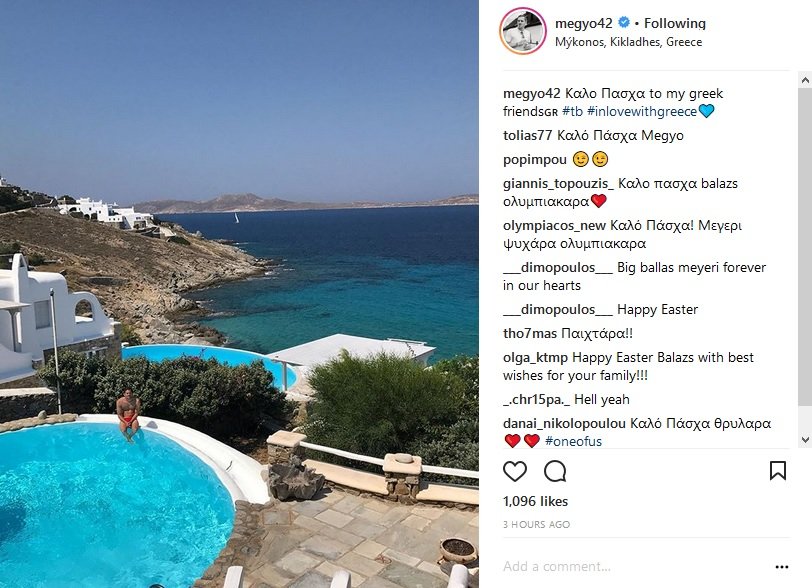
Task: Click the 3 hours ago timestamp
Action: point(536,524)
